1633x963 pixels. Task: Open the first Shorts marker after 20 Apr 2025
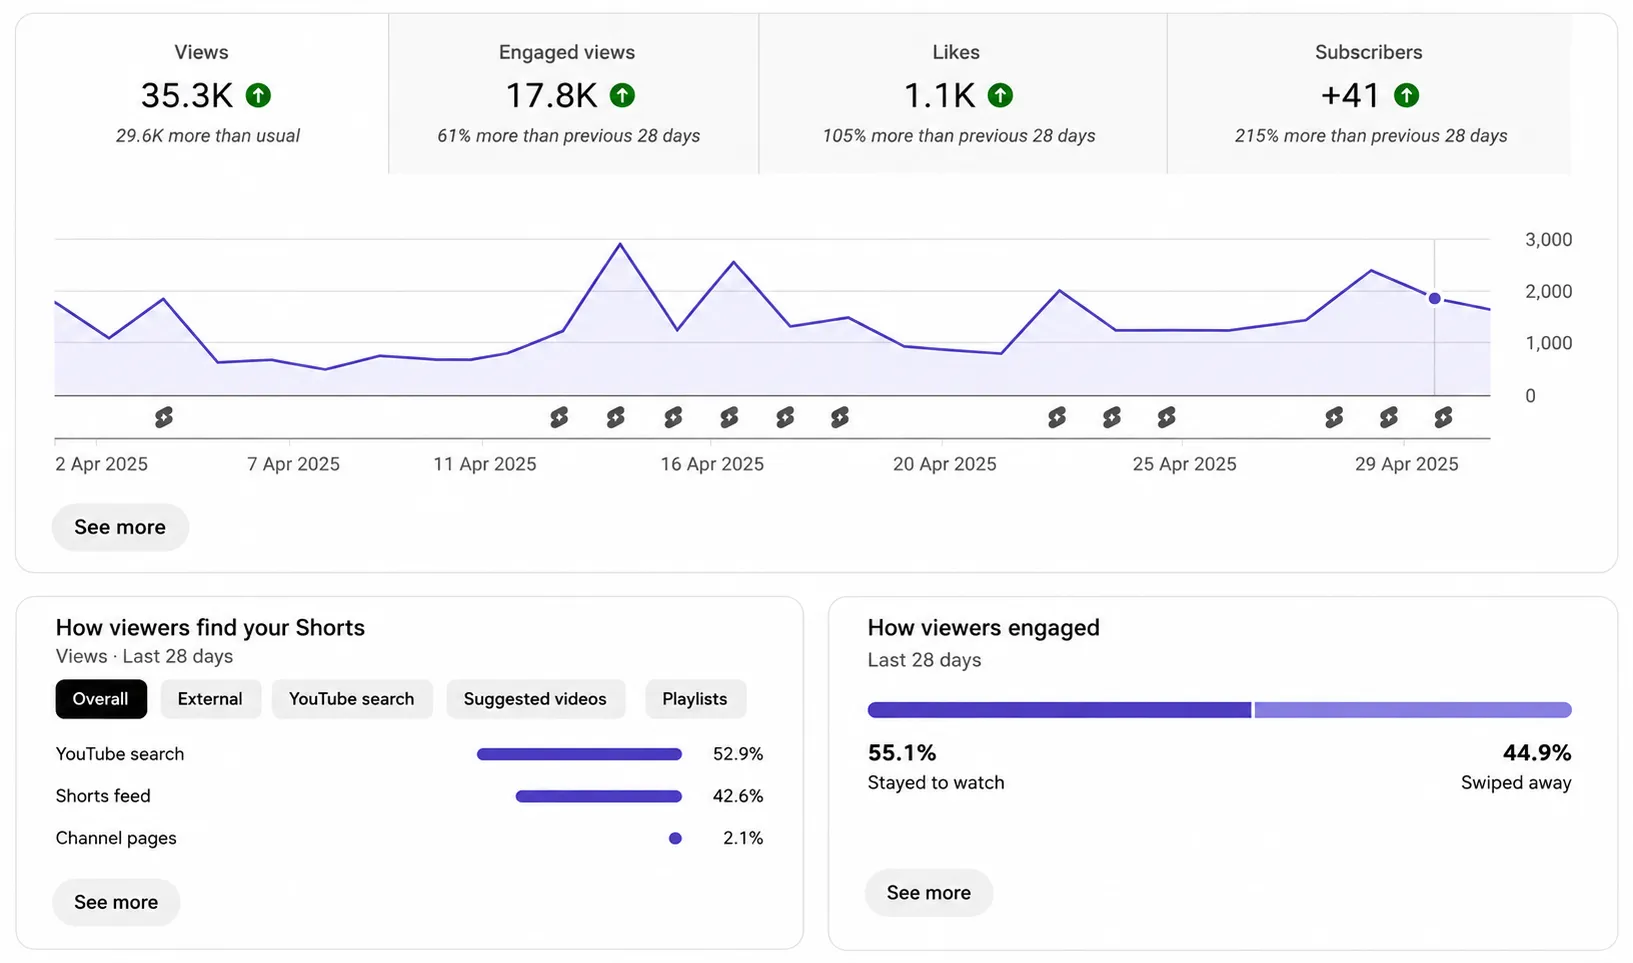(x=1057, y=417)
